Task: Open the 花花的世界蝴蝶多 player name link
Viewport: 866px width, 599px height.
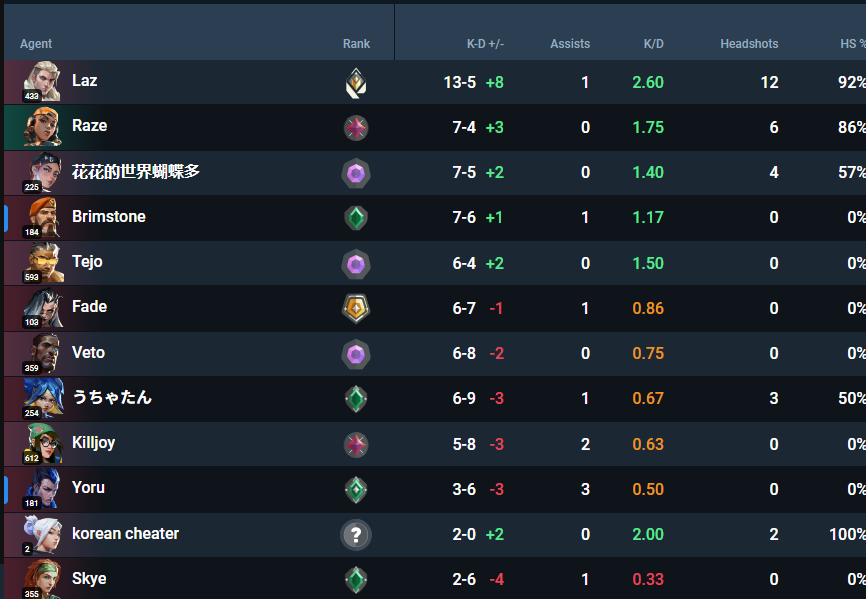Action: click(x=136, y=172)
